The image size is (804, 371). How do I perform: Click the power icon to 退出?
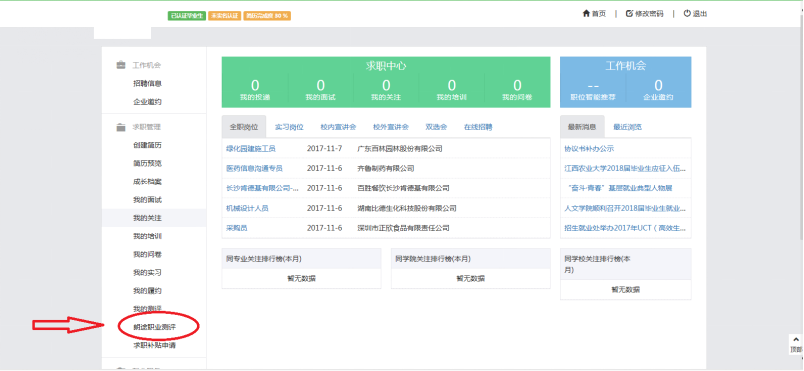(687, 14)
